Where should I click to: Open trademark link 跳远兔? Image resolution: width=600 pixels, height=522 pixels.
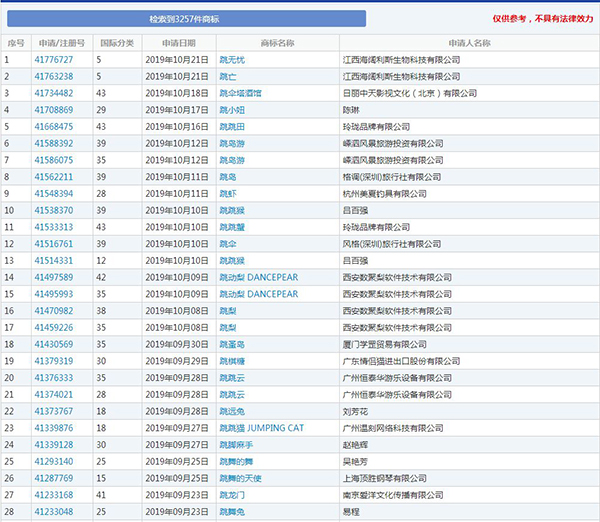[x=233, y=411]
